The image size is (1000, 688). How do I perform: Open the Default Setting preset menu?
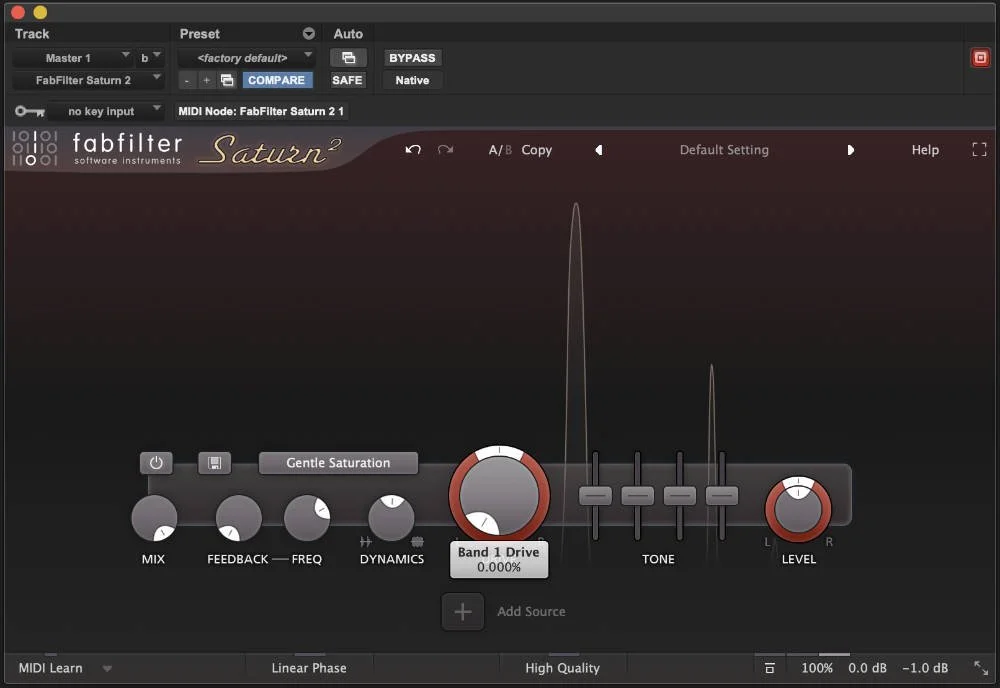point(724,150)
